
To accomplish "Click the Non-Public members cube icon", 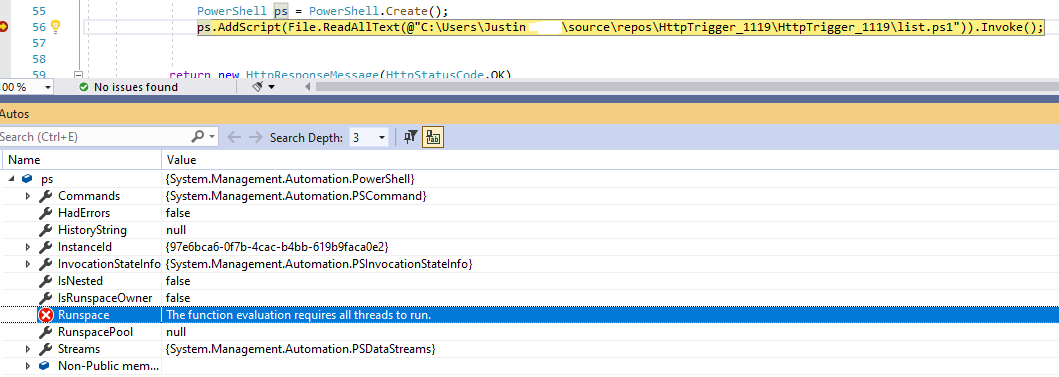I will [45, 366].
